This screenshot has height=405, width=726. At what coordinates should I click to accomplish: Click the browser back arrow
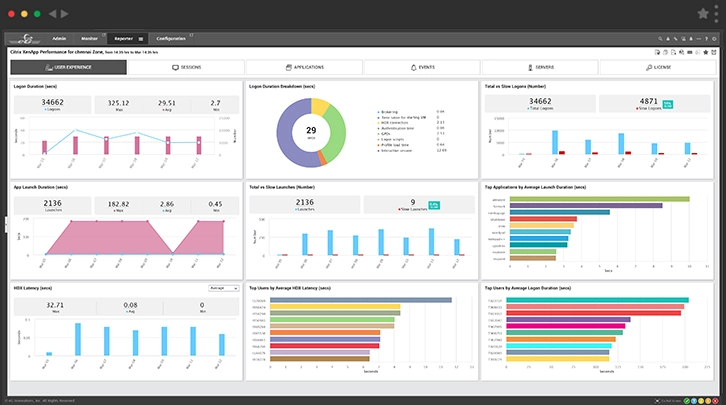[x=52, y=14]
